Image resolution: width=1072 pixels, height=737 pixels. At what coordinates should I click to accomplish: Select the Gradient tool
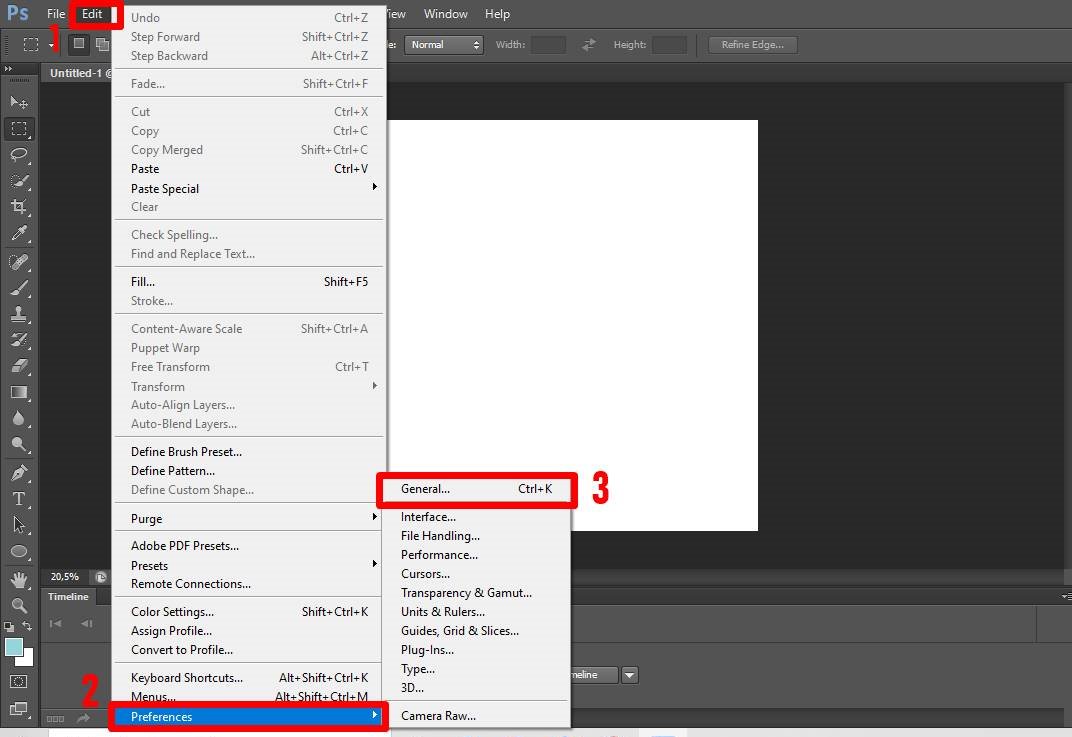point(18,392)
